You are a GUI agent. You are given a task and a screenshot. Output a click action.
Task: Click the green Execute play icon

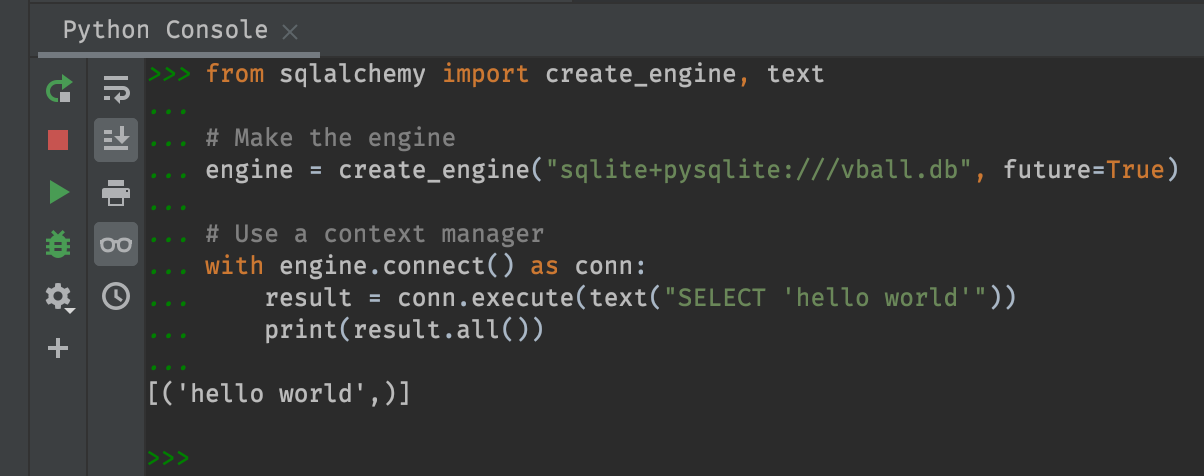pos(59,192)
